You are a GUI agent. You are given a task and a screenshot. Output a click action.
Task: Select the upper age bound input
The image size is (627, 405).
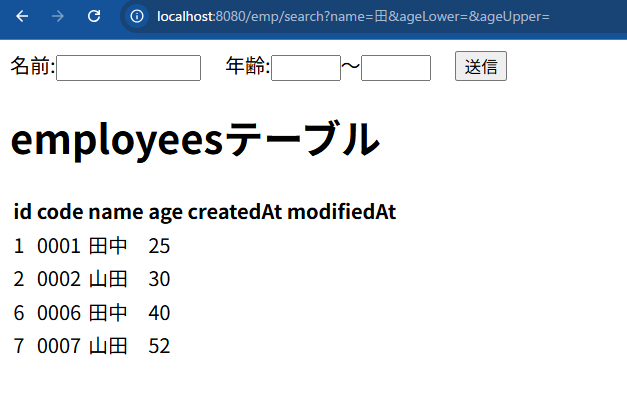395,67
